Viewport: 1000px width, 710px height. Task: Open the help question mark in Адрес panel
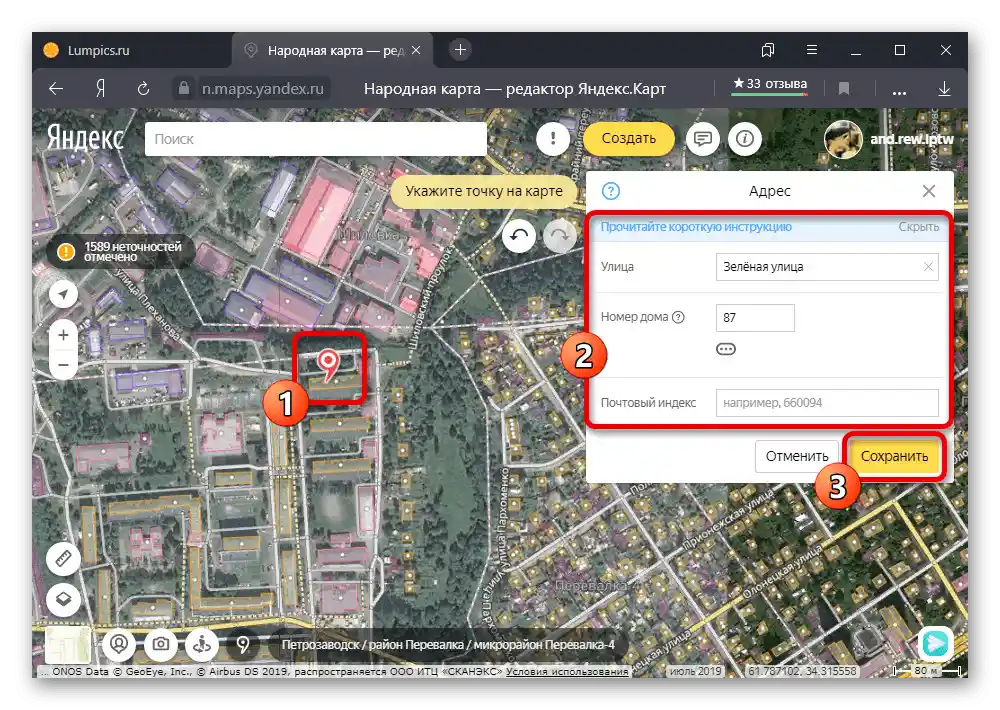click(610, 191)
